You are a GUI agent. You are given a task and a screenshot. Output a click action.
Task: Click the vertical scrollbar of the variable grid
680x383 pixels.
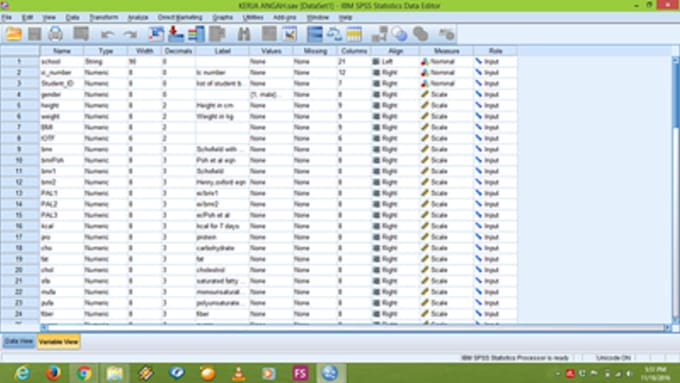pyautogui.click(x=676, y=189)
